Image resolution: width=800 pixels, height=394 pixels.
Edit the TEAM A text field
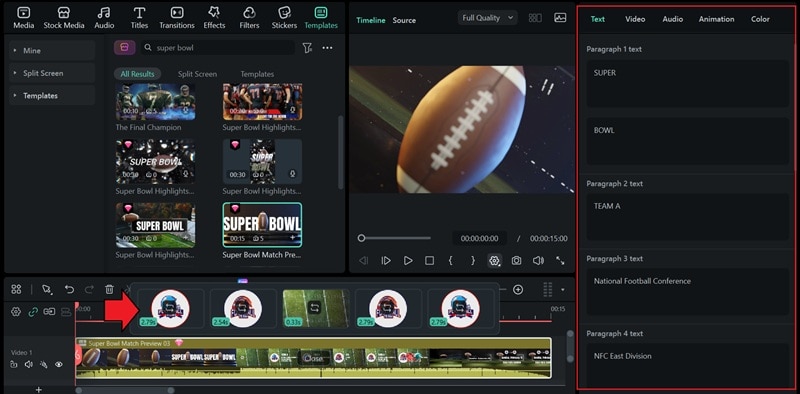click(687, 217)
